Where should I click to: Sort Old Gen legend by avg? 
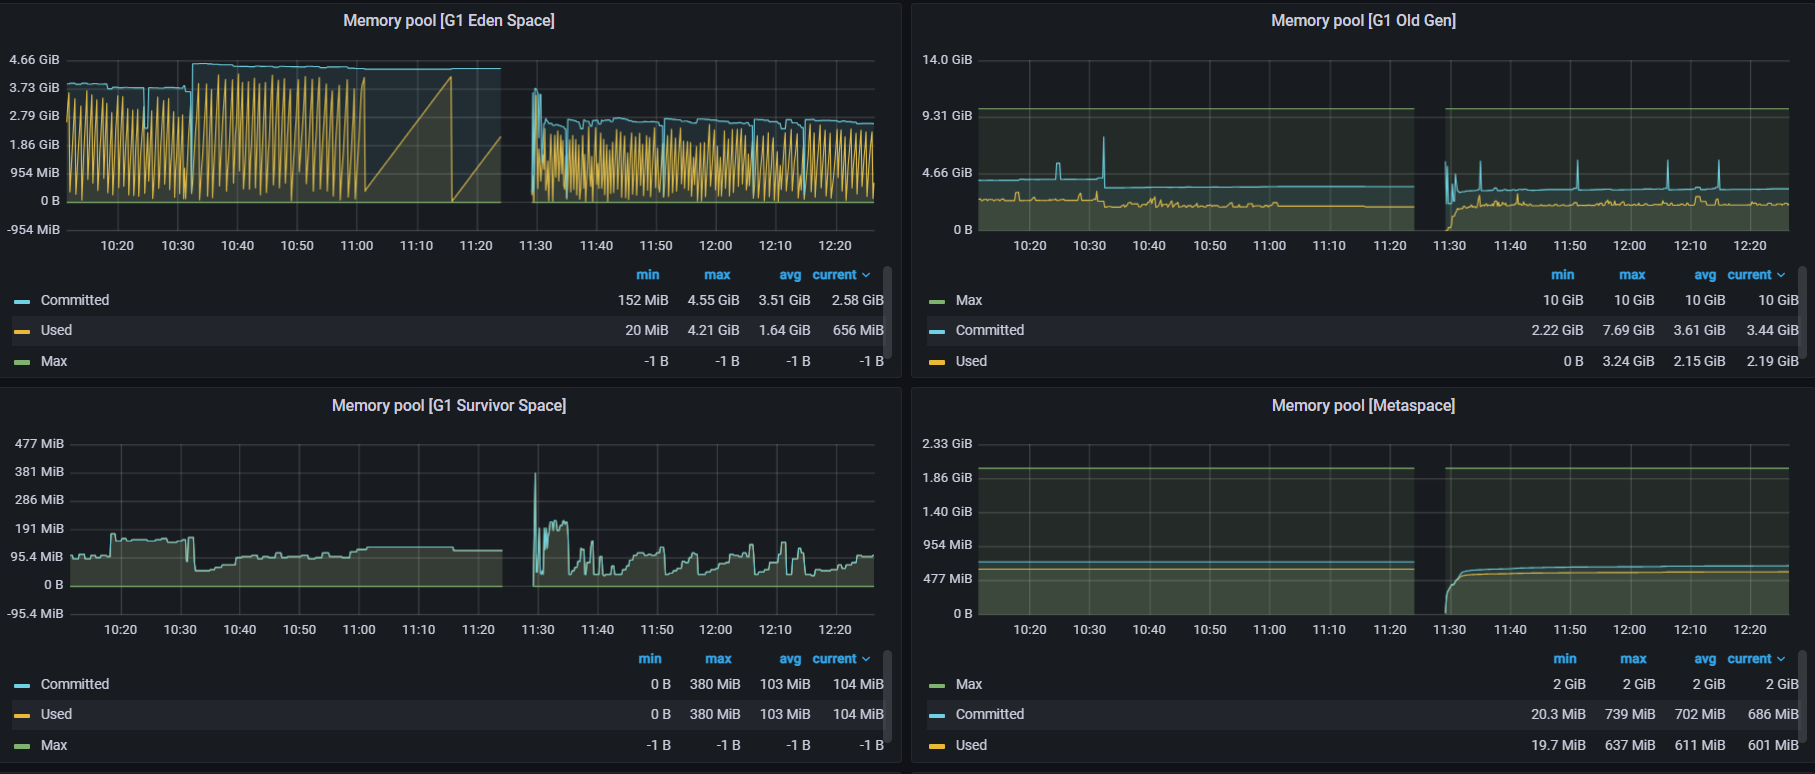click(1705, 275)
